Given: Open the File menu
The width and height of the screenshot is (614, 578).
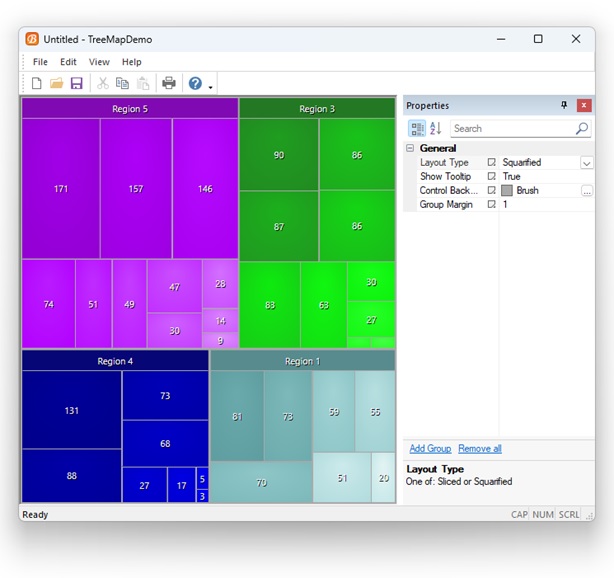Looking at the screenshot, I should pos(40,62).
